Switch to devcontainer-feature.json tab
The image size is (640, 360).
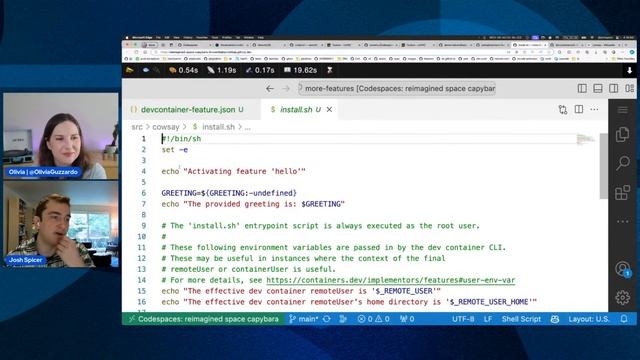click(x=188, y=110)
